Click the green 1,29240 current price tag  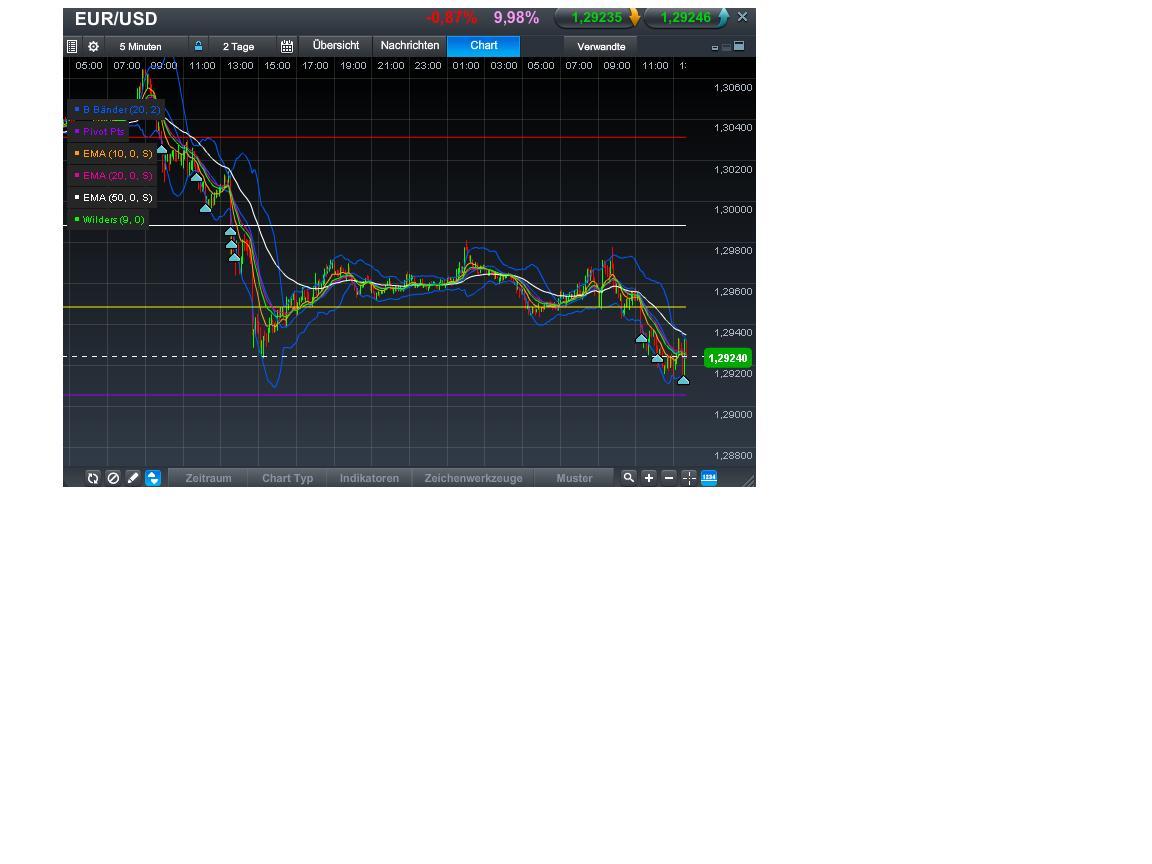click(x=727, y=358)
